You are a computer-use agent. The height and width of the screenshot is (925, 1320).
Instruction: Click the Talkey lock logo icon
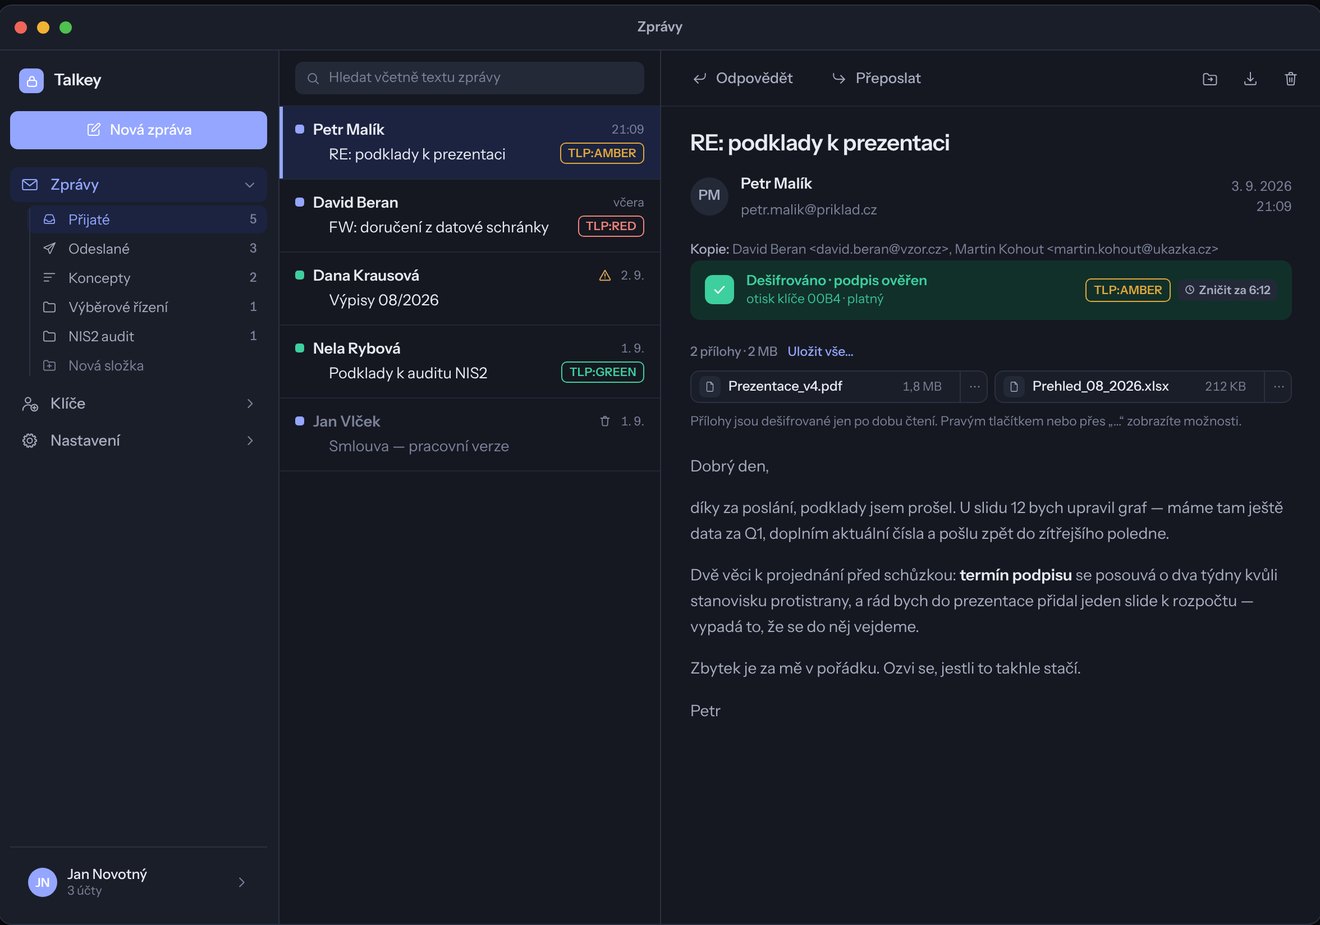[x=31, y=80]
